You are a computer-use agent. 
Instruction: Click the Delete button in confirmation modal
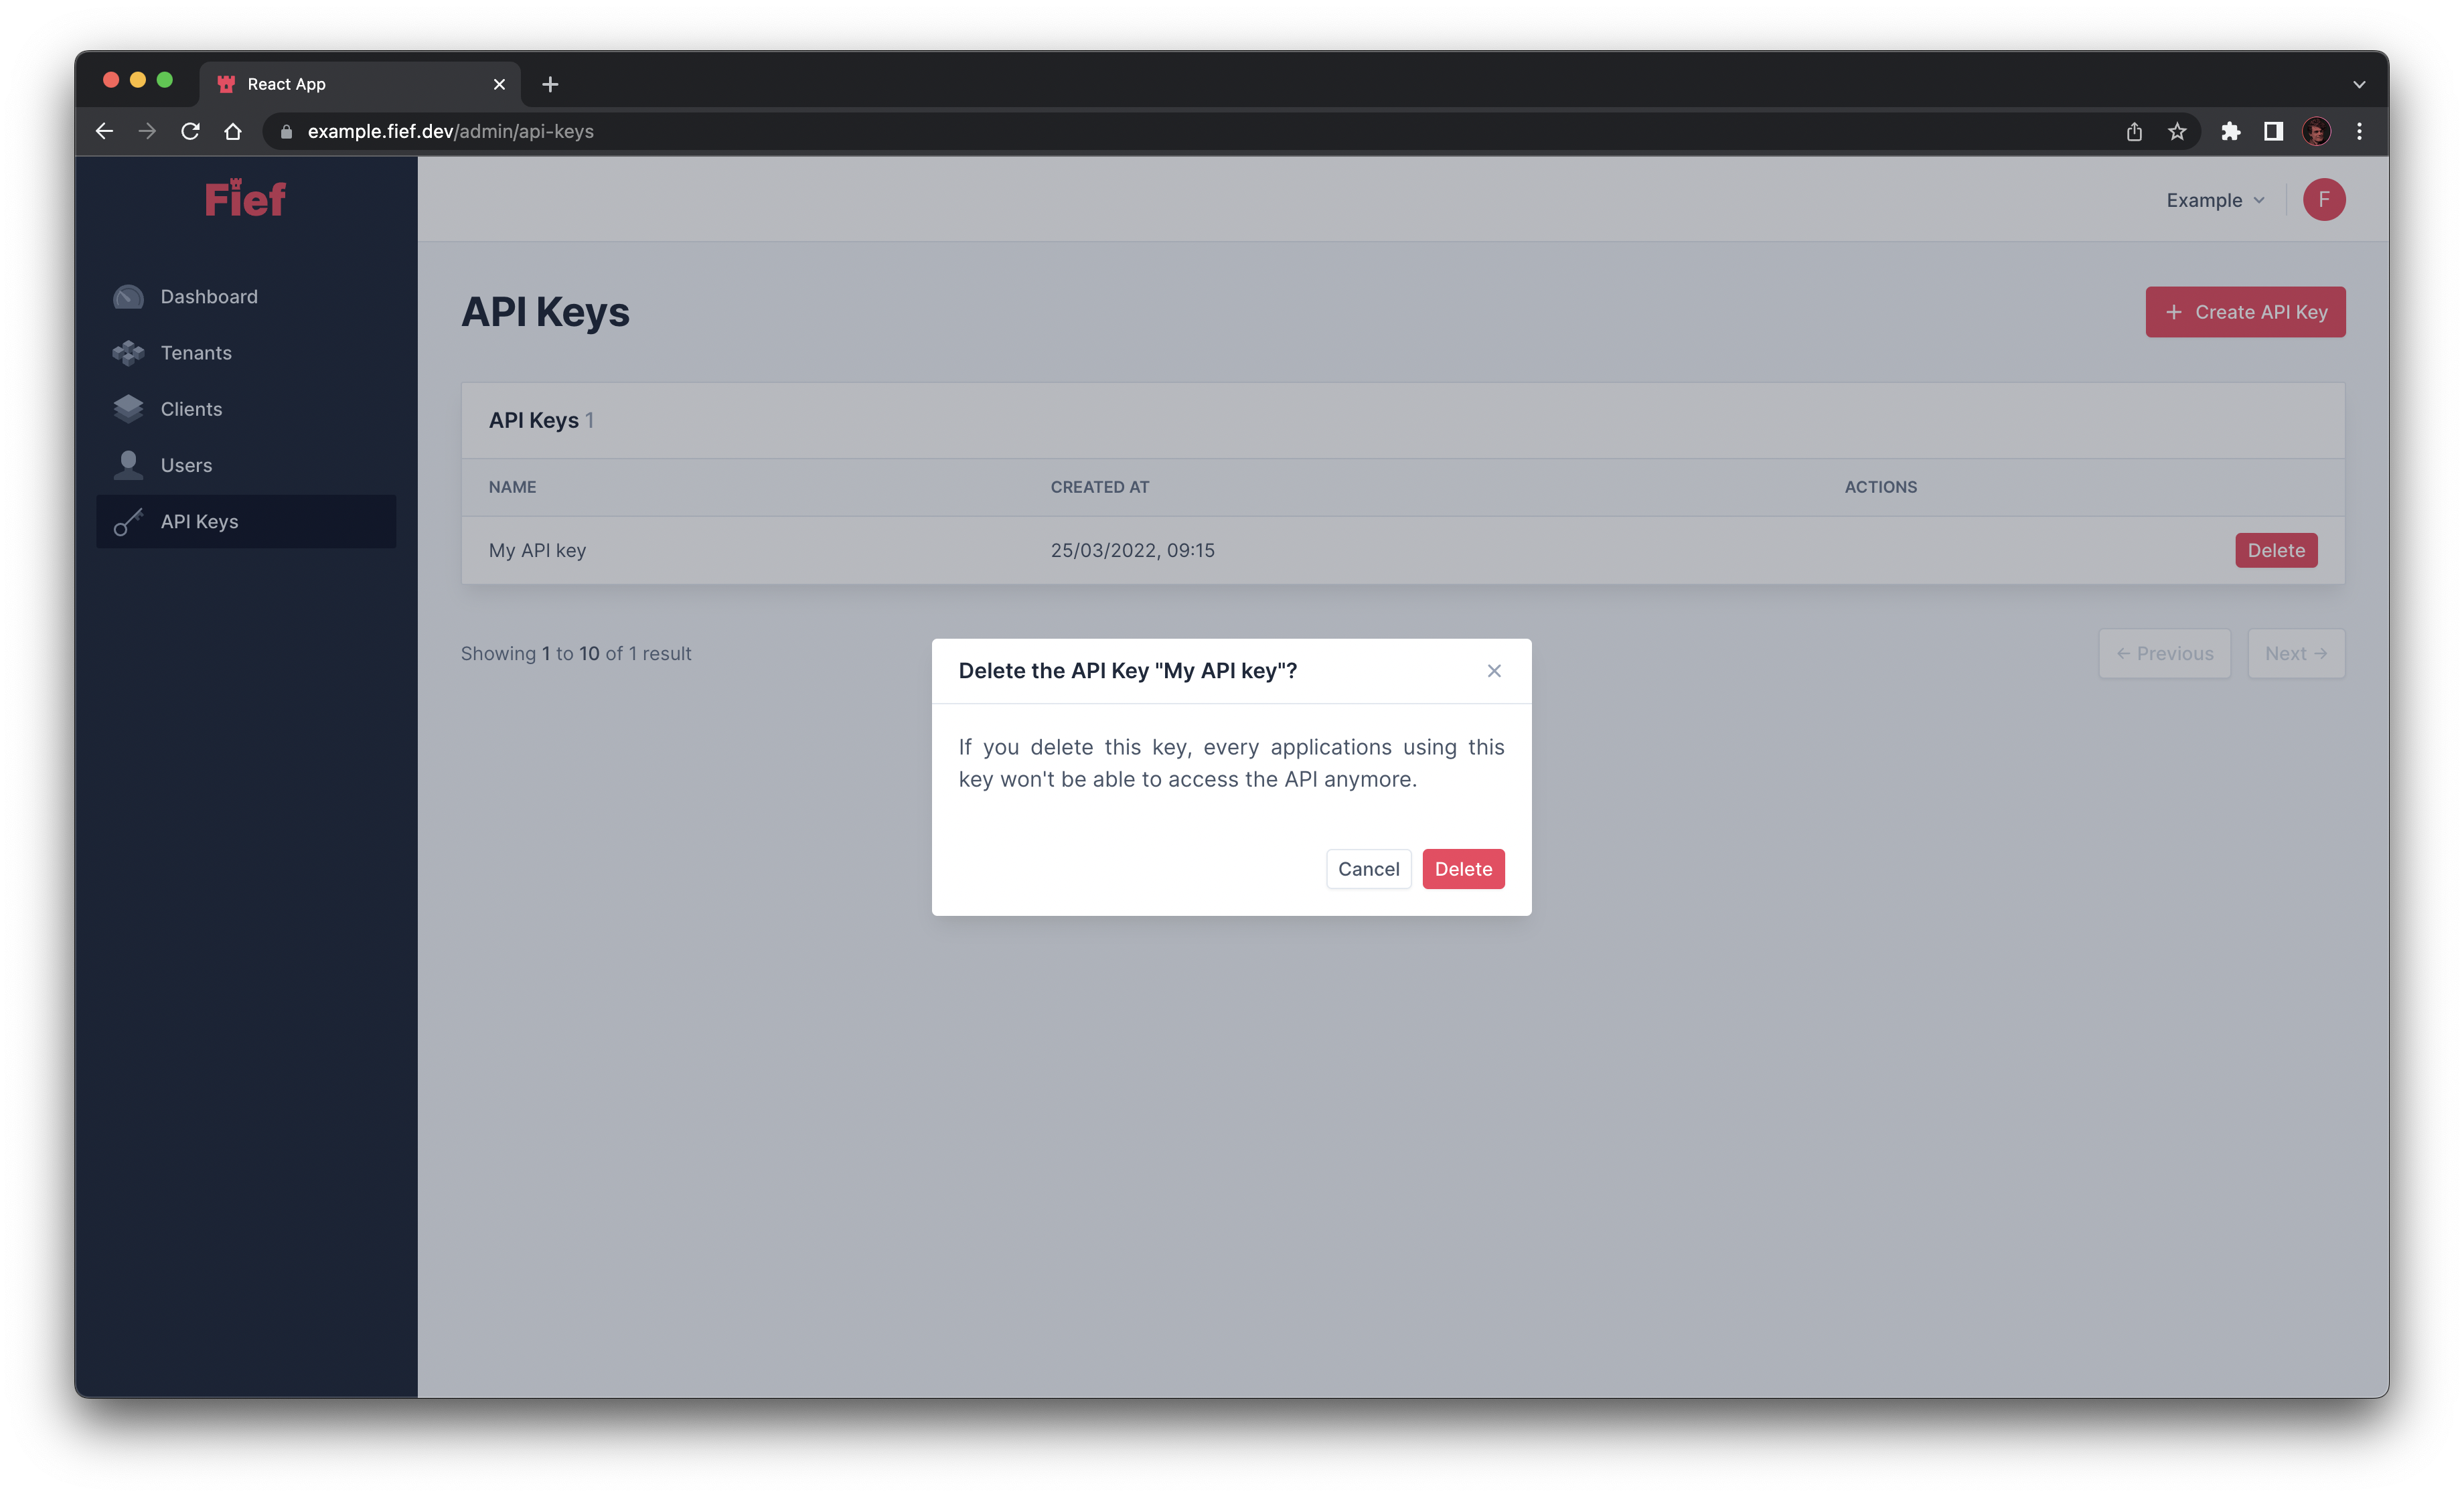coord(1462,867)
